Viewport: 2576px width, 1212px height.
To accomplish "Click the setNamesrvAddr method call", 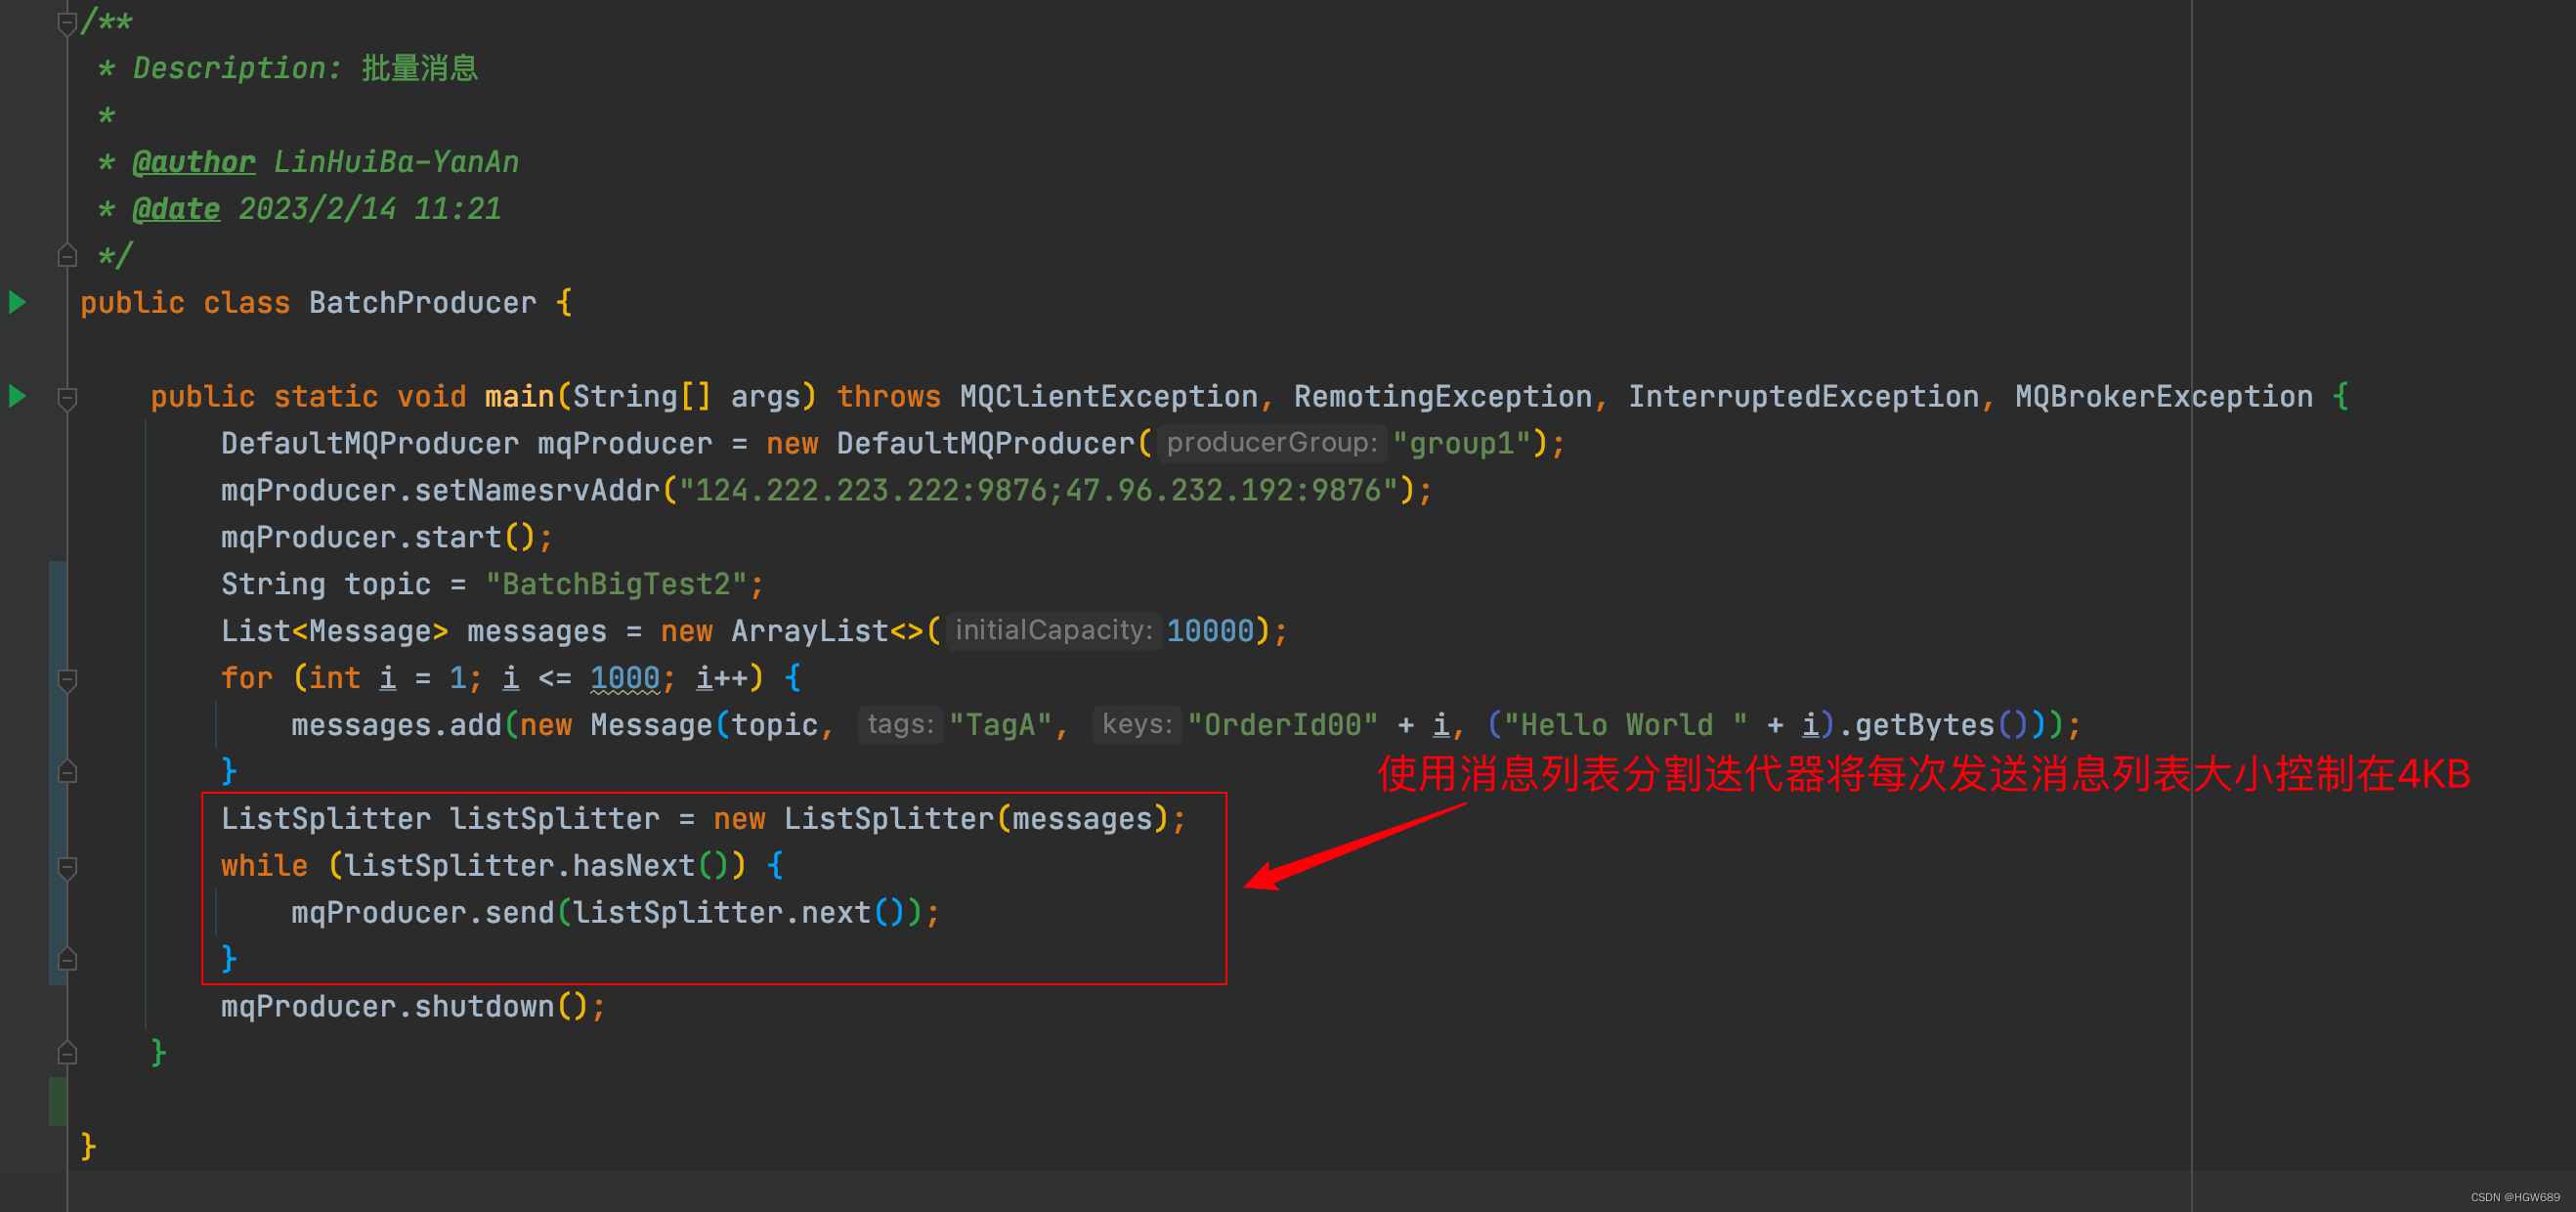I will click(537, 491).
